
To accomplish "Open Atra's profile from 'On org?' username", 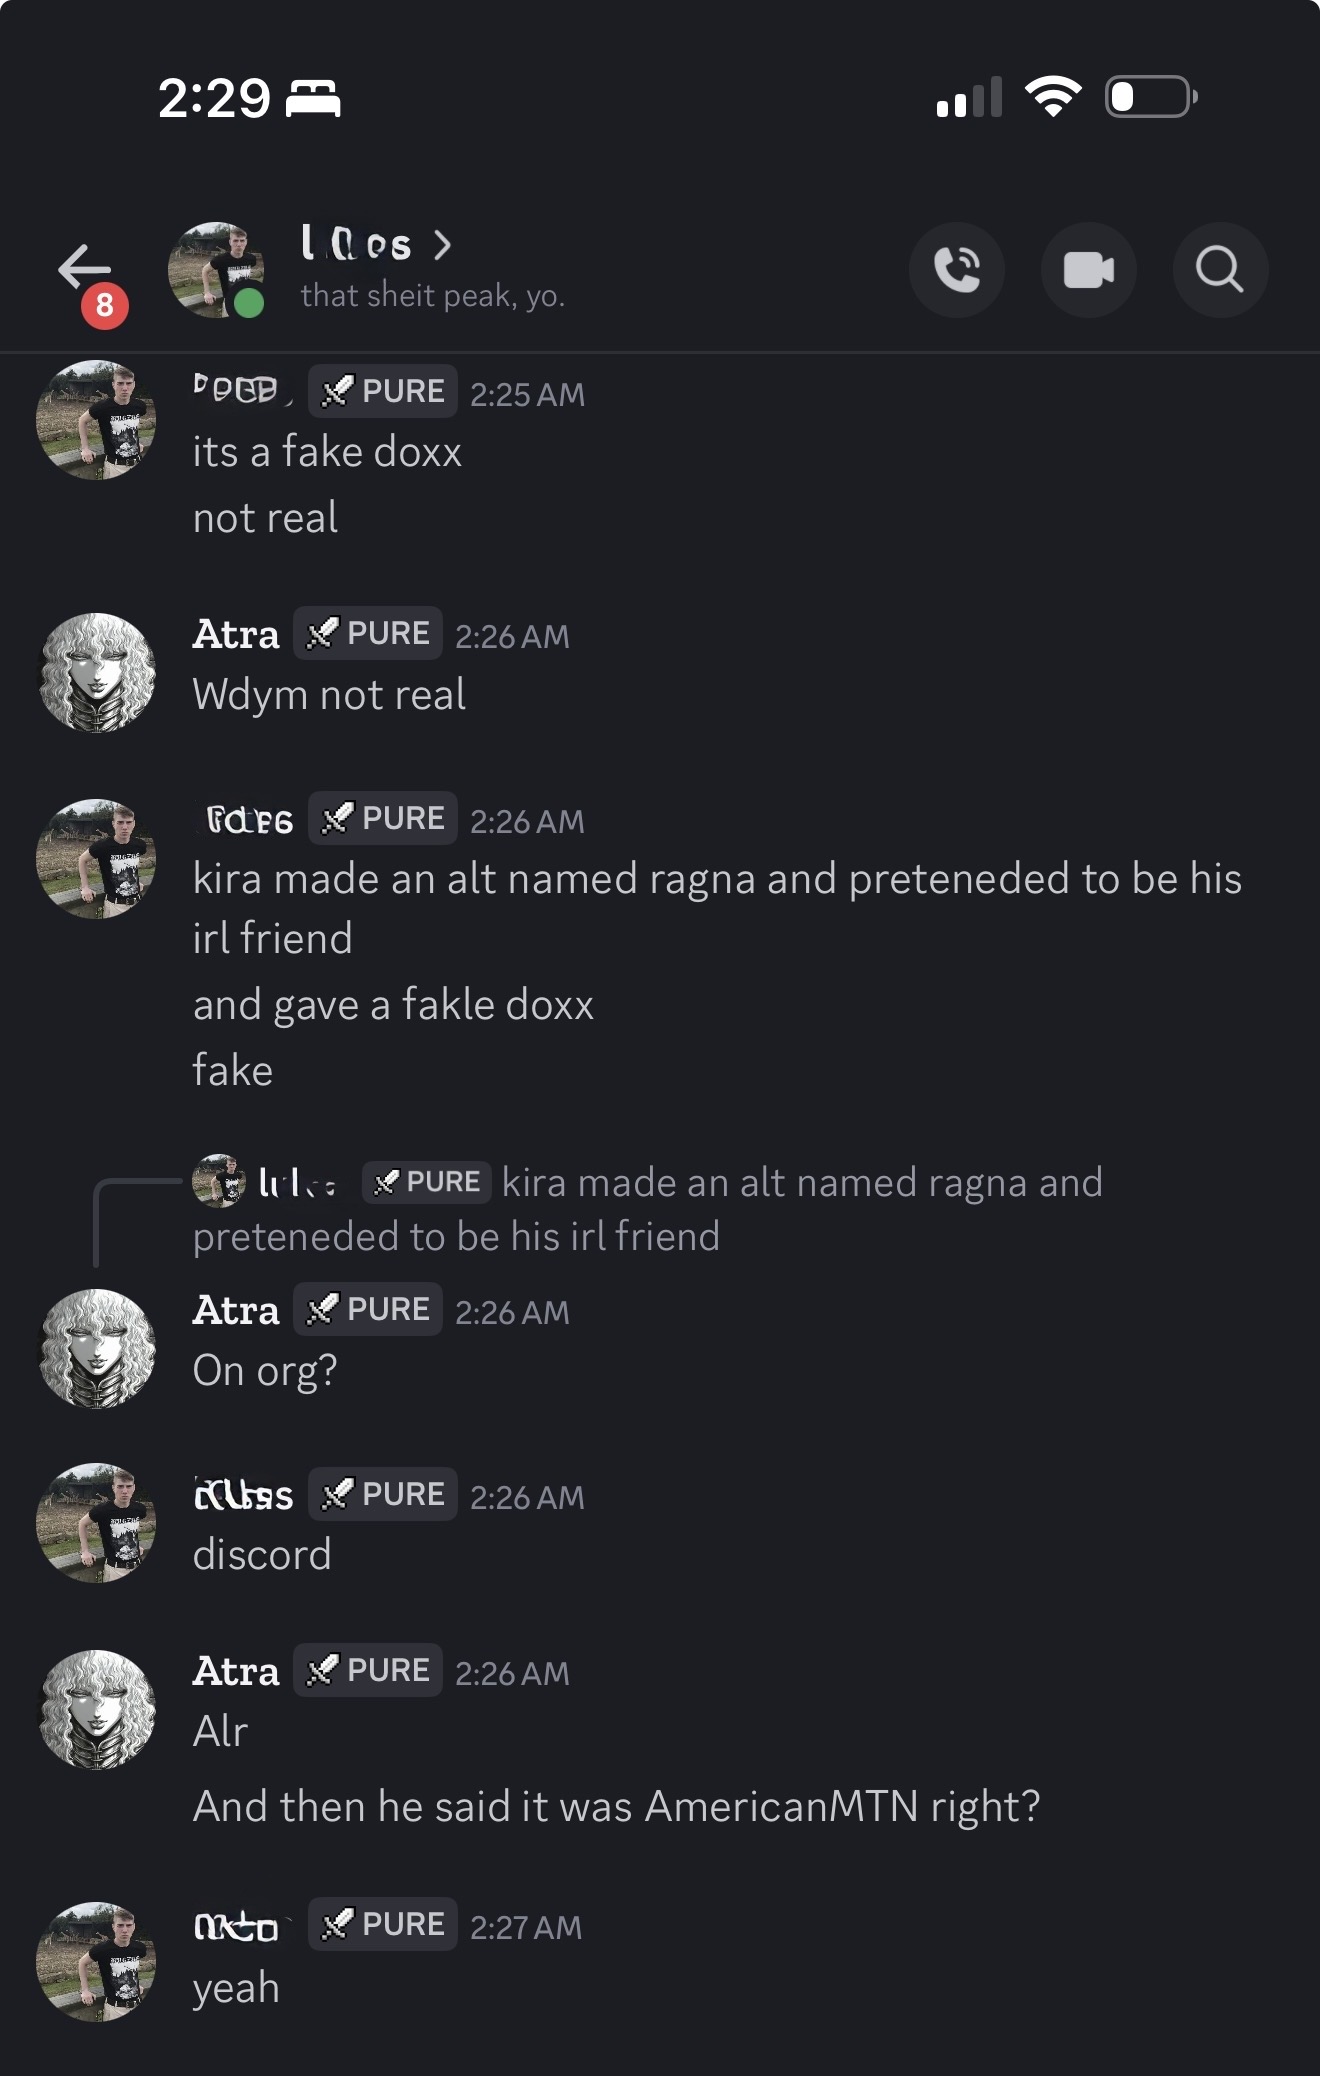I will point(236,1310).
